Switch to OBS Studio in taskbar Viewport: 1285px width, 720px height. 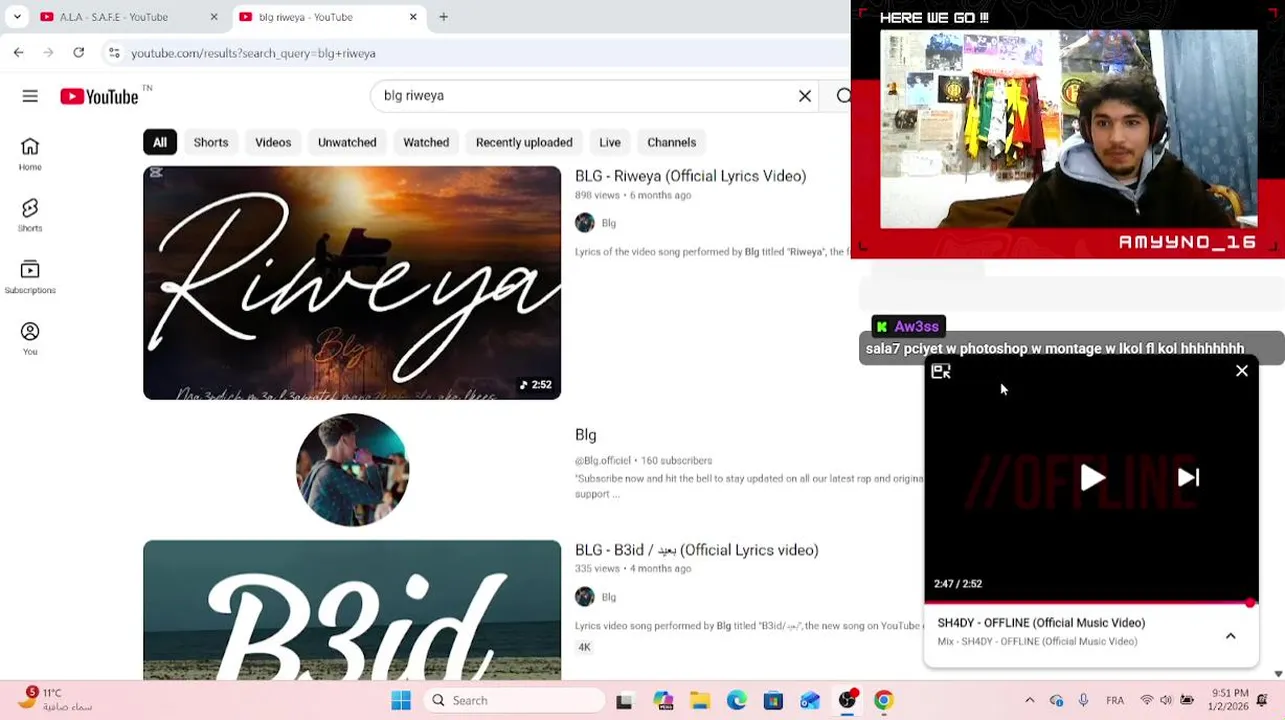click(848, 701)
